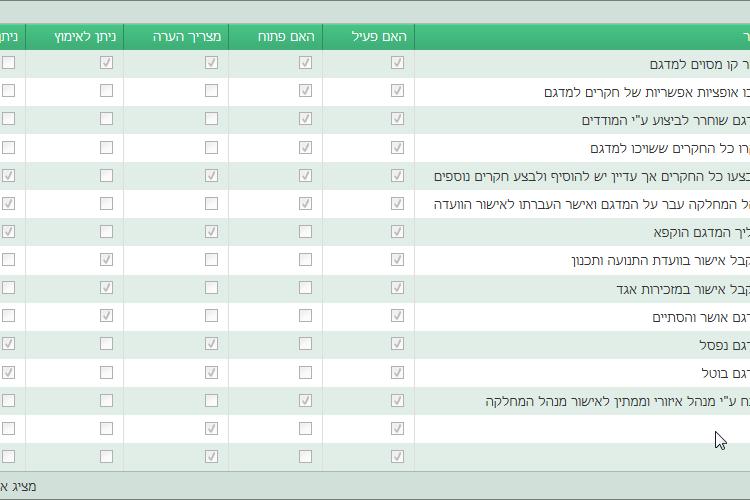Toggle 'האם פתוח' checkbox for 'קבל אישור בוועדת התנועה ותכנון' row

305,260
